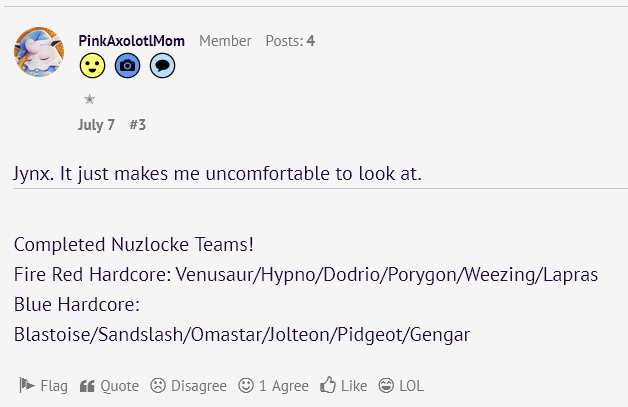Viewport: 628px width, 407px height.
Task: Like the post about Jynx
Action: 344,385
